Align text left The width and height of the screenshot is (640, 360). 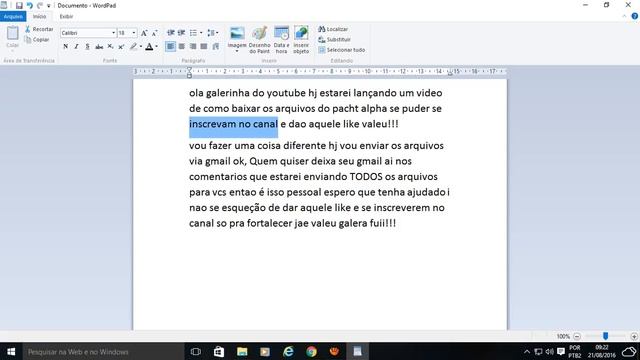(x=171, y=47)
